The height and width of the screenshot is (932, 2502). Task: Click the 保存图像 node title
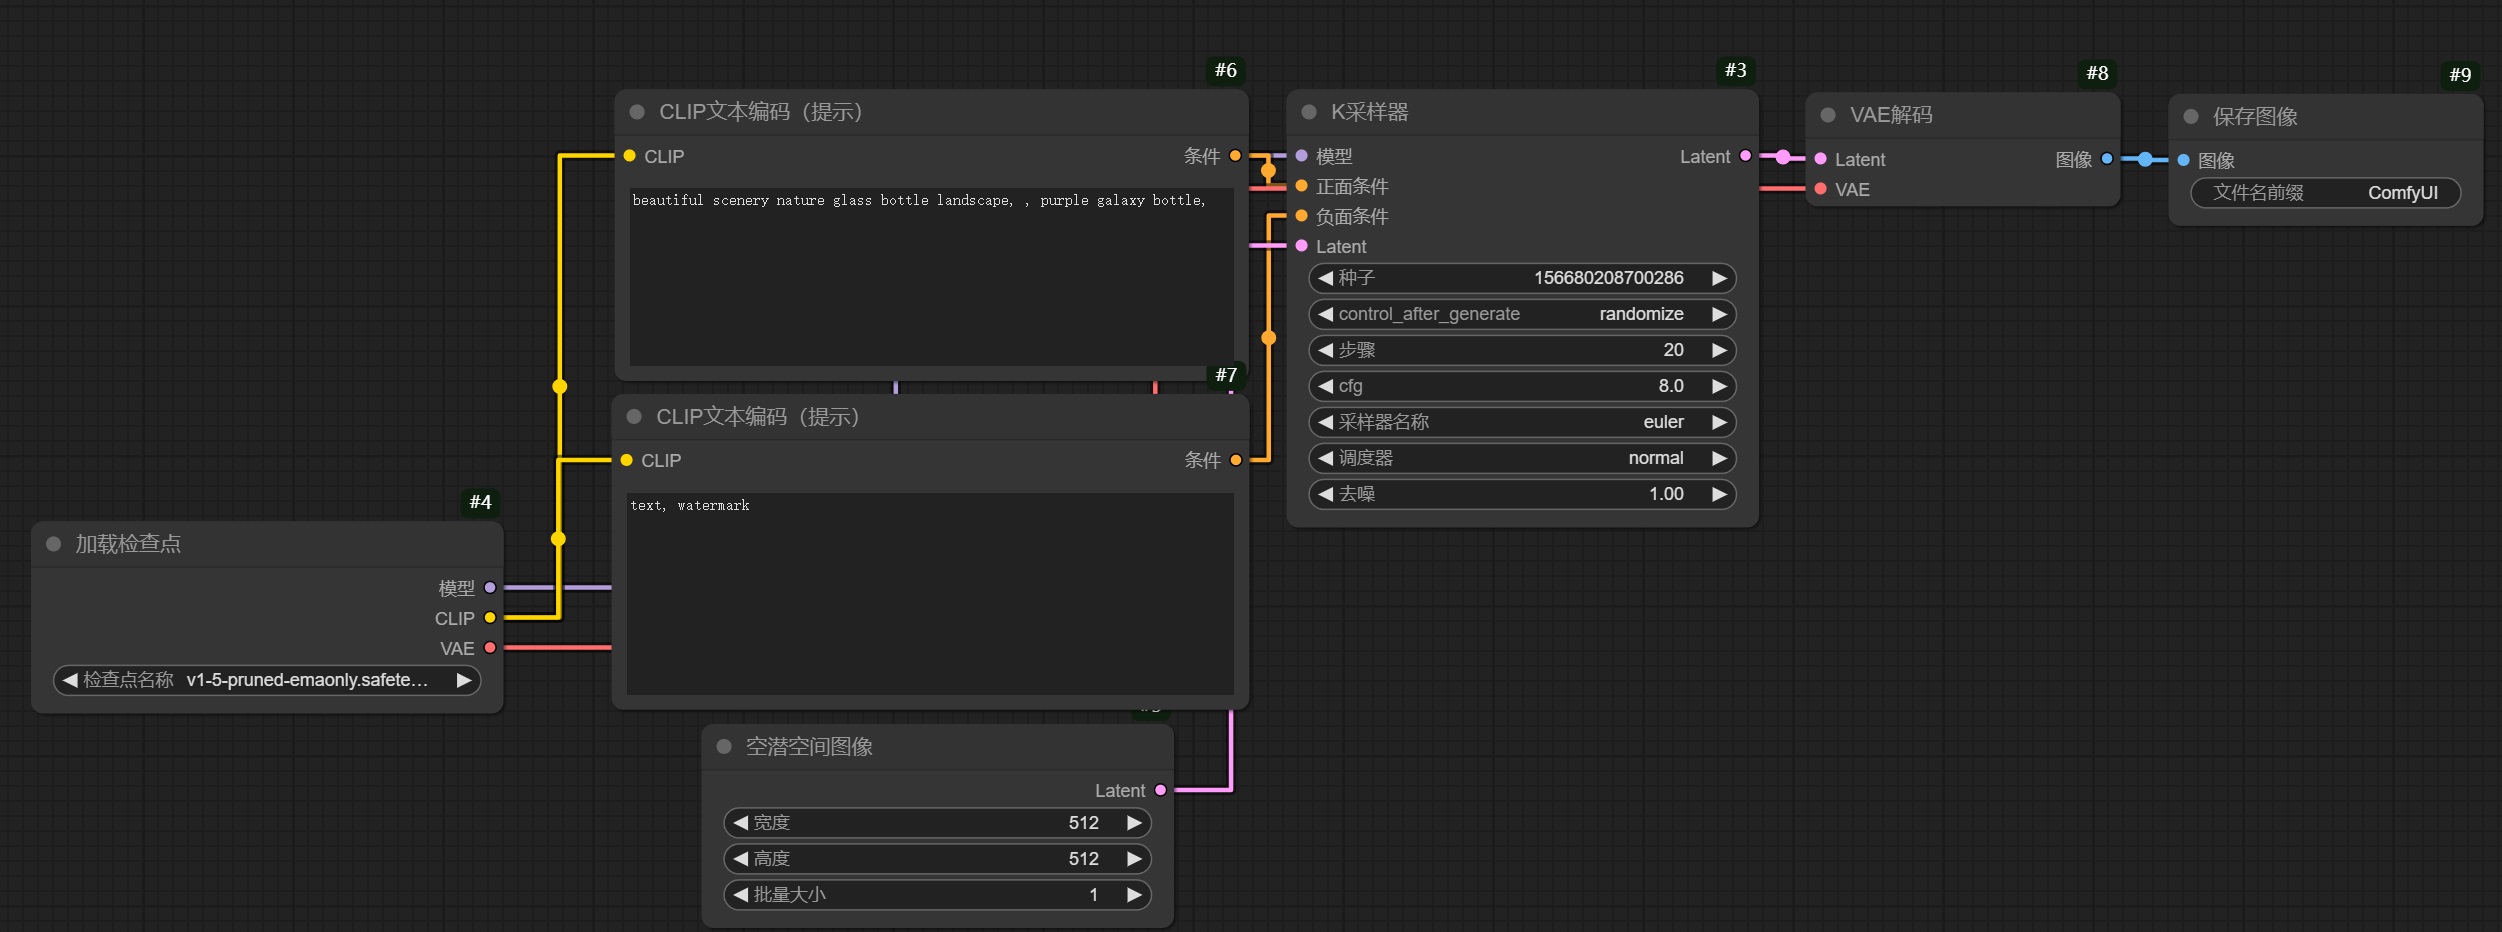(2255, 117)
